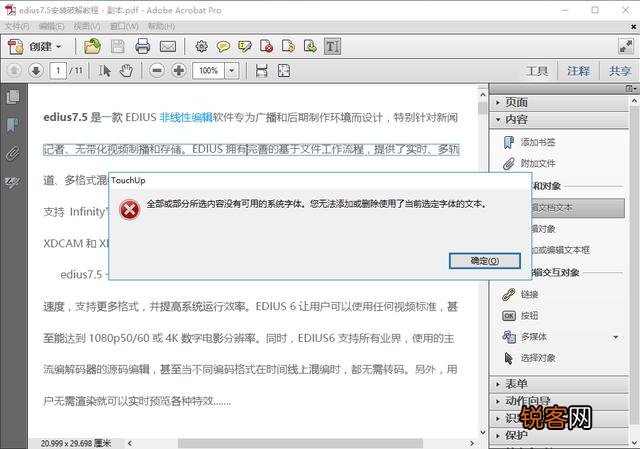Print the document with printer icon
Image resolution: width=640 pixels, height=449 pixels.
142,47
